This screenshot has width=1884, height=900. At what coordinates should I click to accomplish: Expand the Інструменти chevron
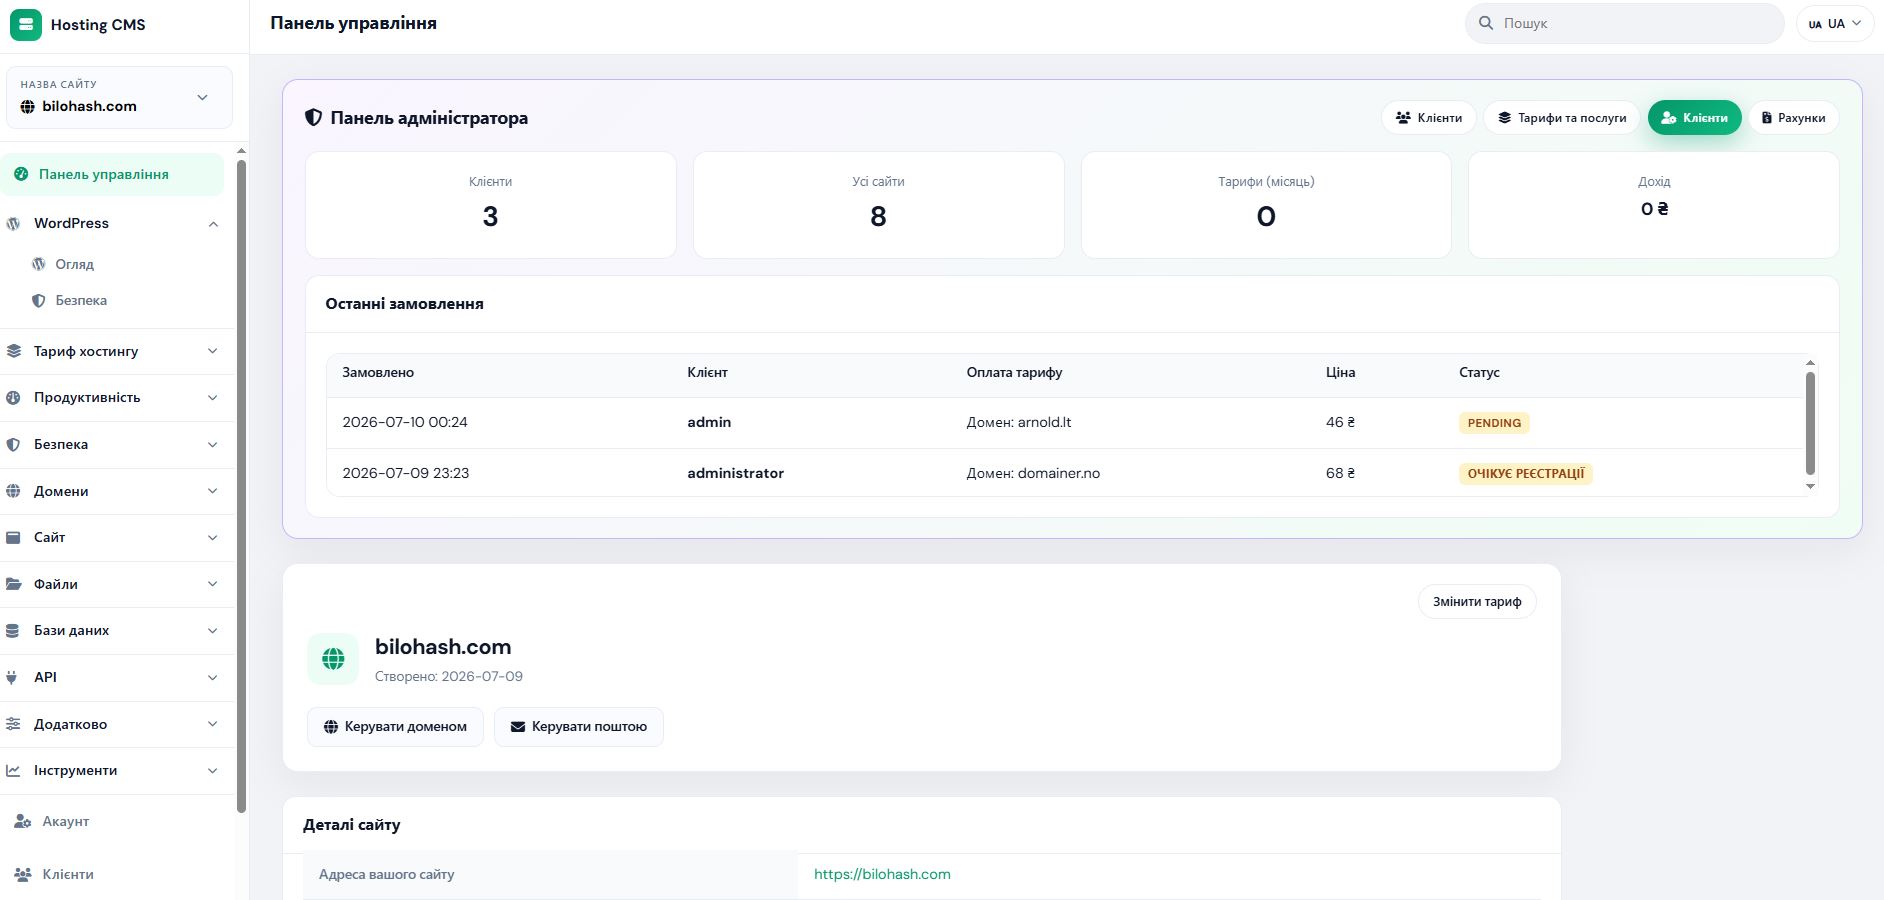[x=212, y=770]
